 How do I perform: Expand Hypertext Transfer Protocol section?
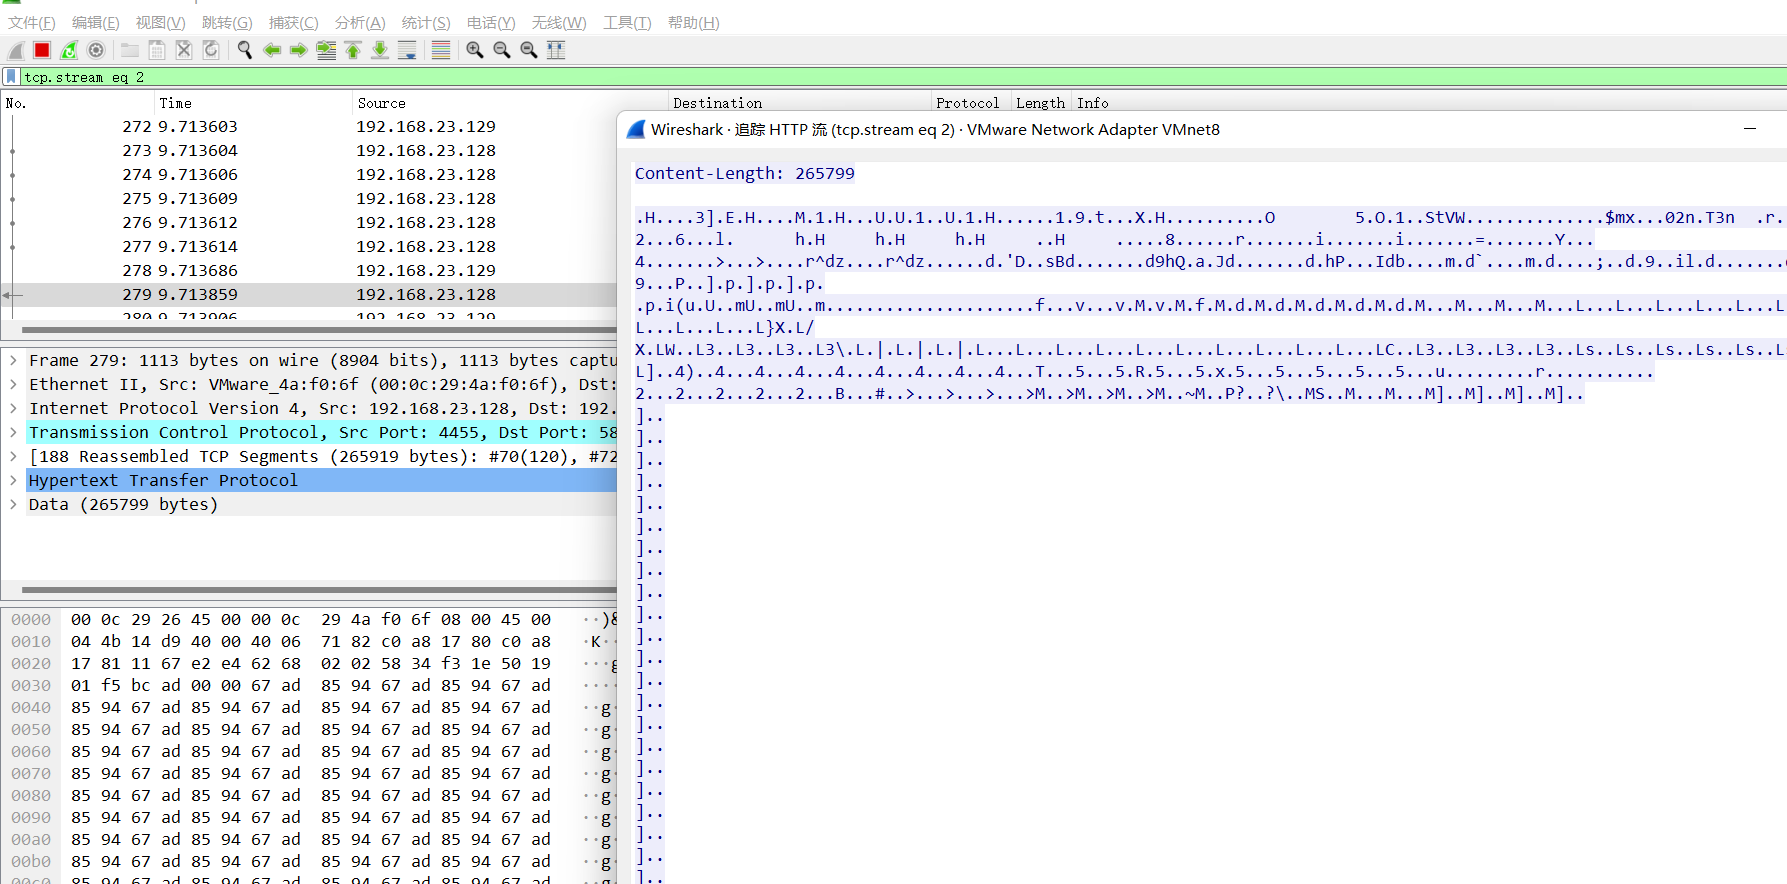point(13,480)
